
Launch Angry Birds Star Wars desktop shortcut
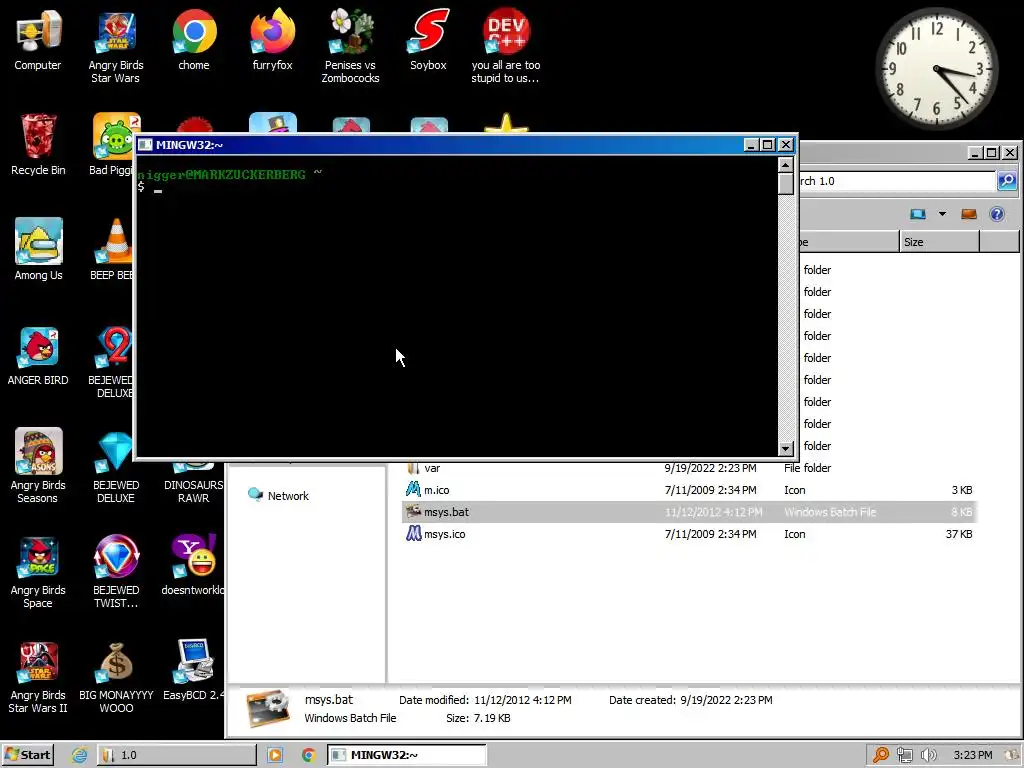pos(116,46)
